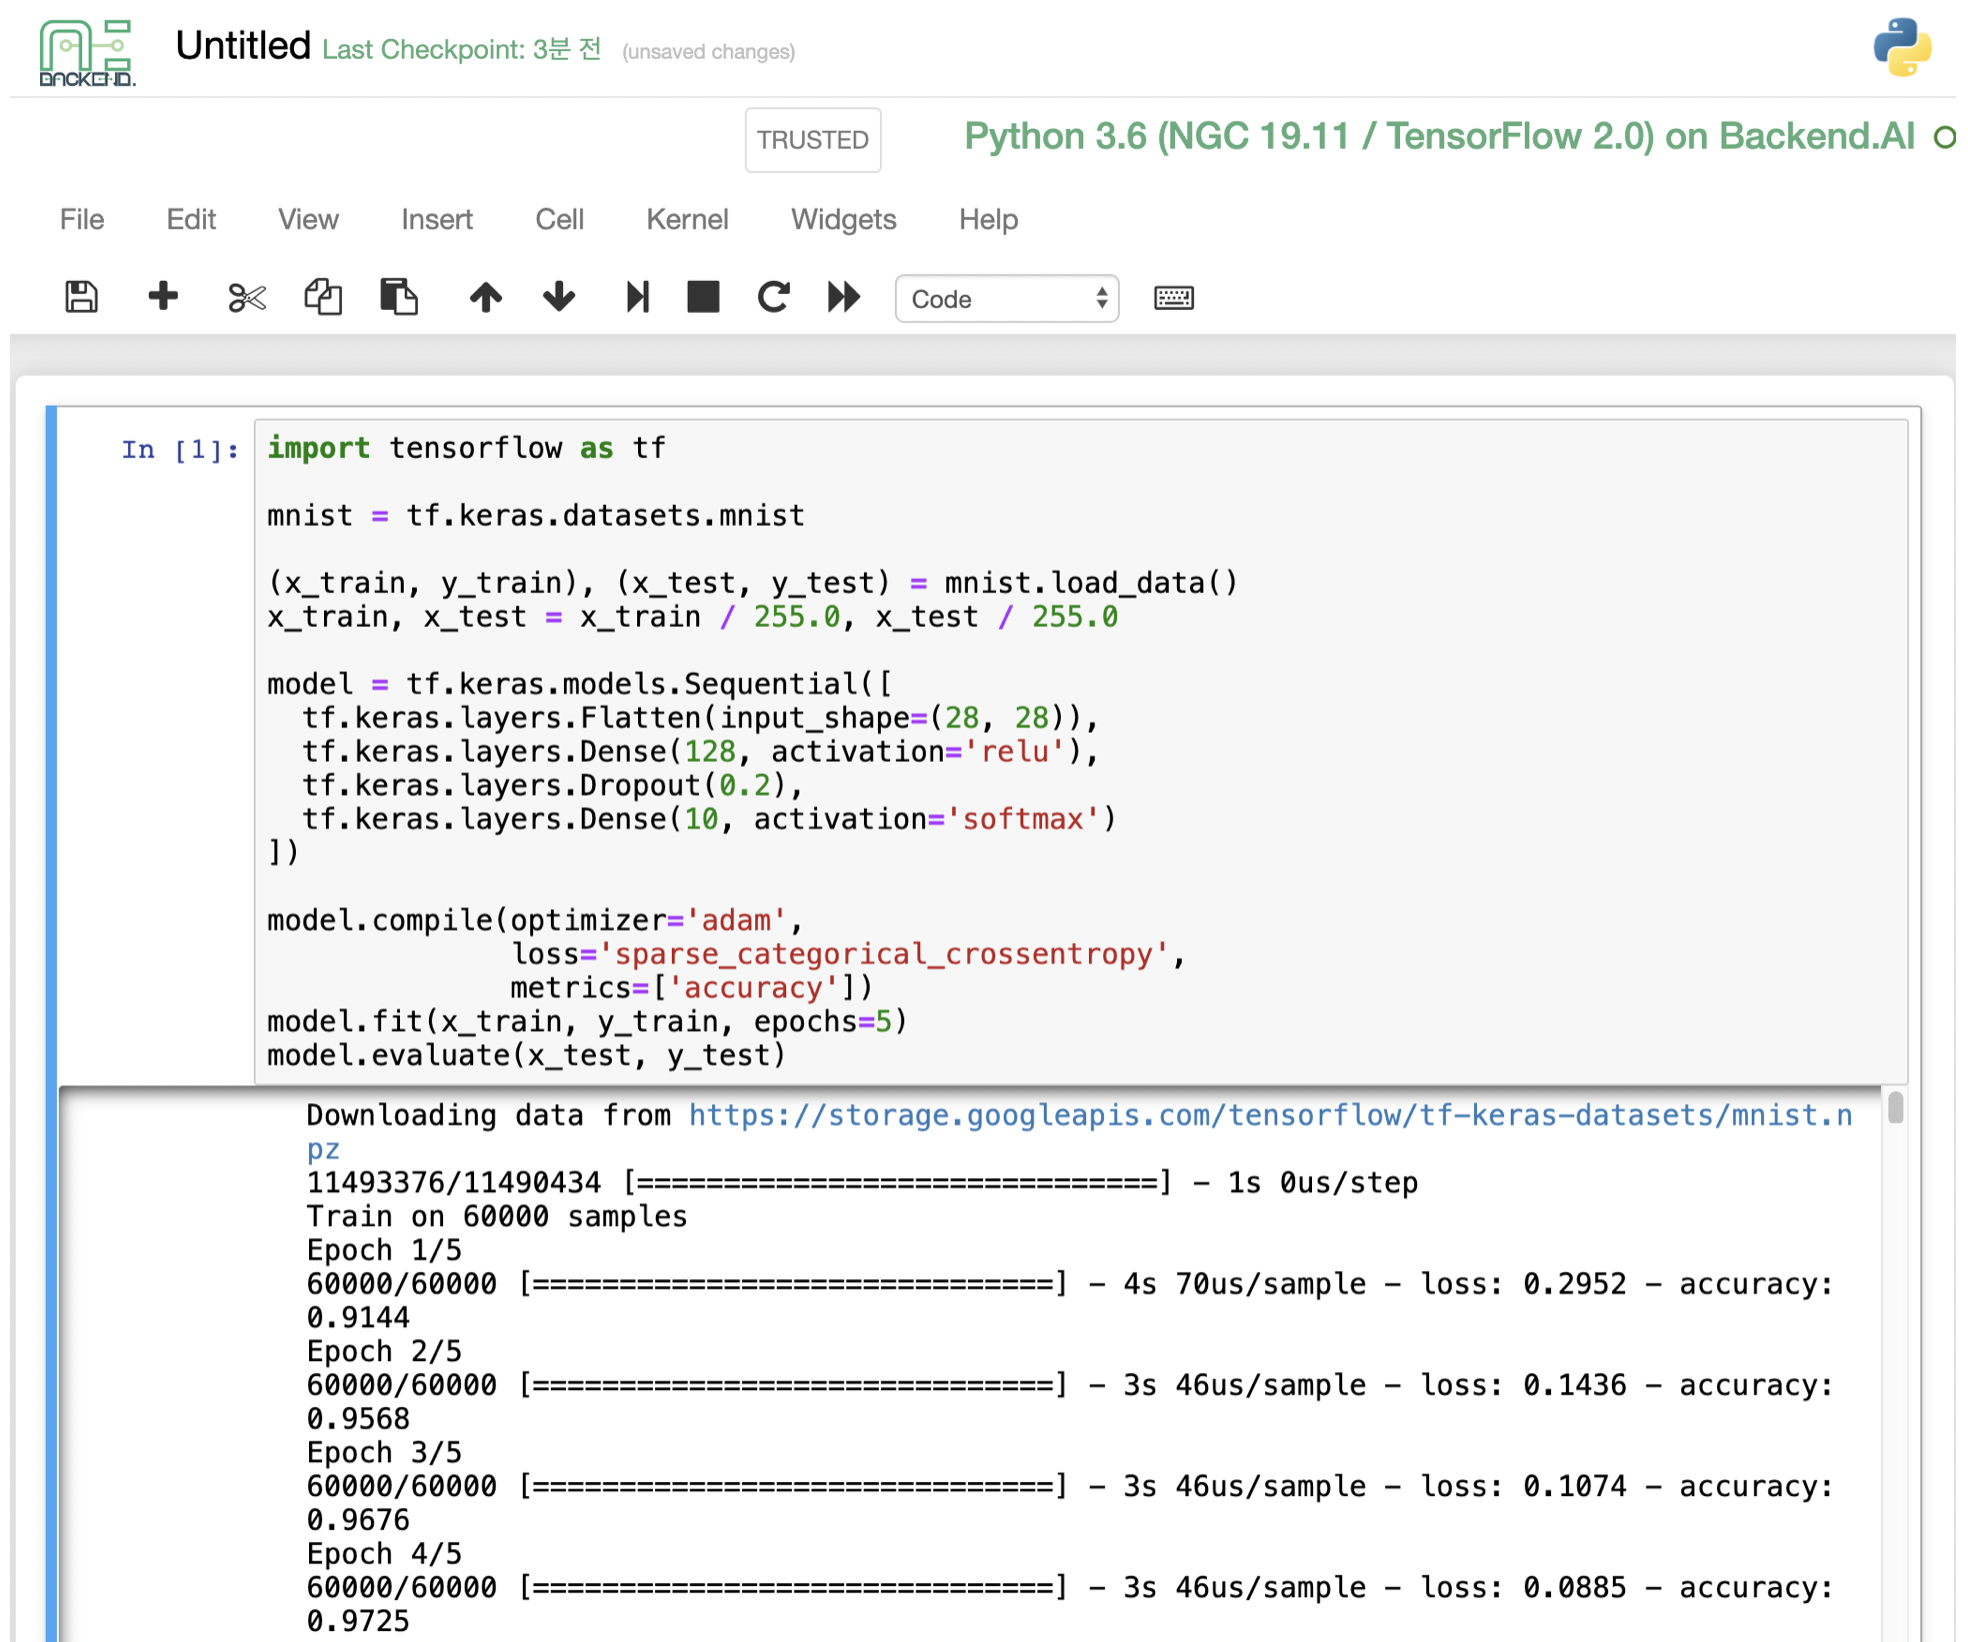Click the 'Epoch 1/5' output line
This screenshot has height=1642, width=1968.
click(384, 1250)
